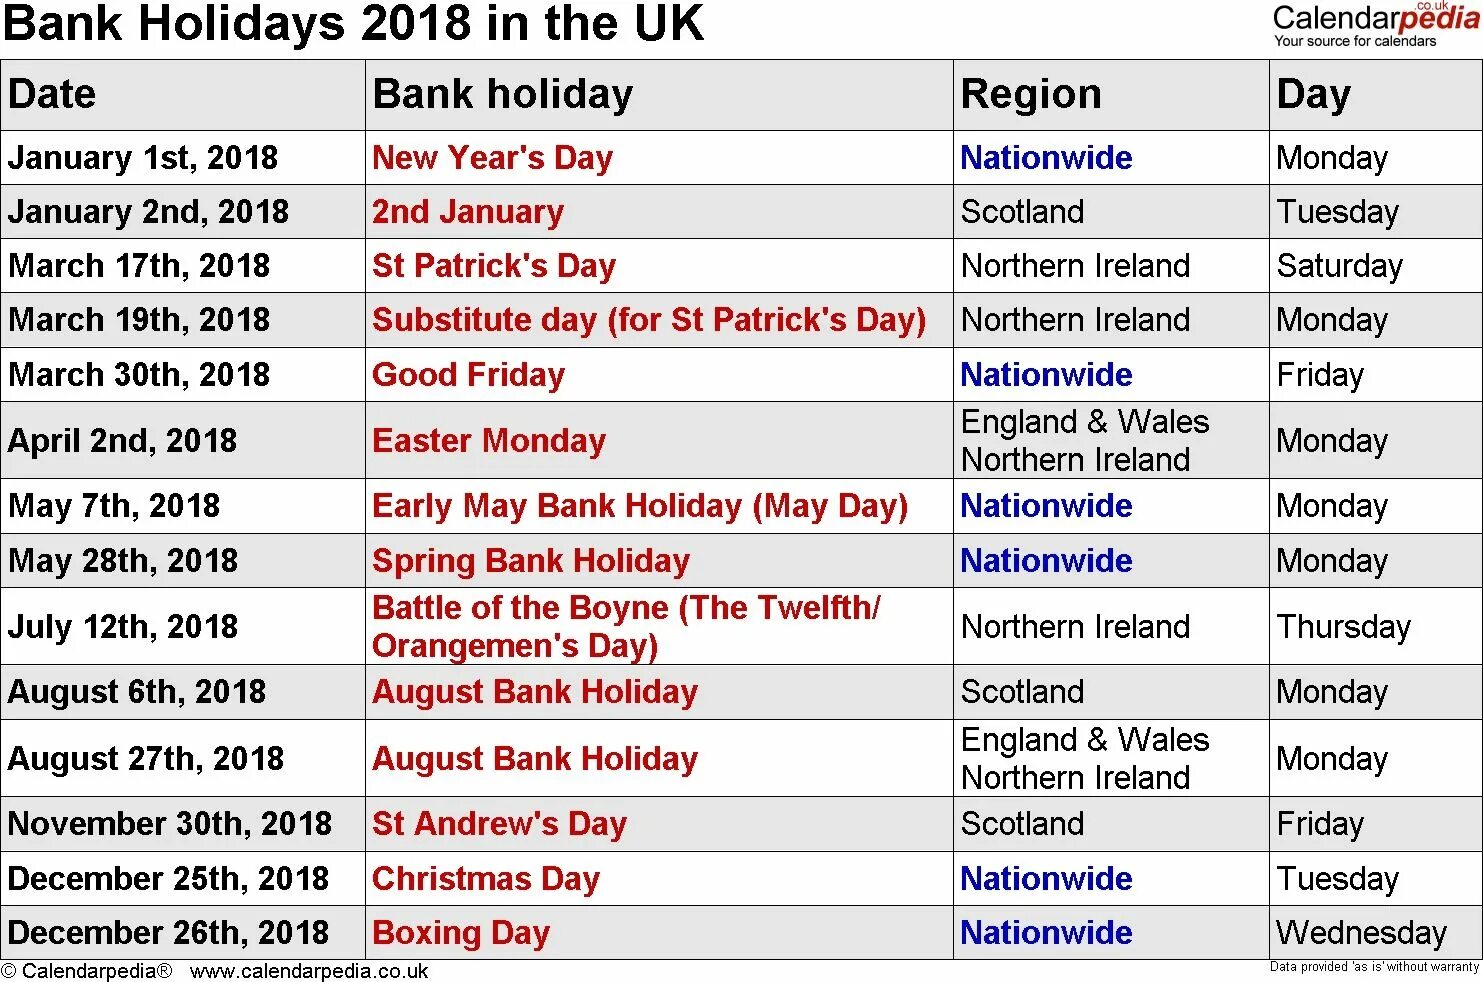Select the Spring Bank Holiday entry
Image resolution: width=1483 pixels, height=982 pixels.
(x=531, y=561)
